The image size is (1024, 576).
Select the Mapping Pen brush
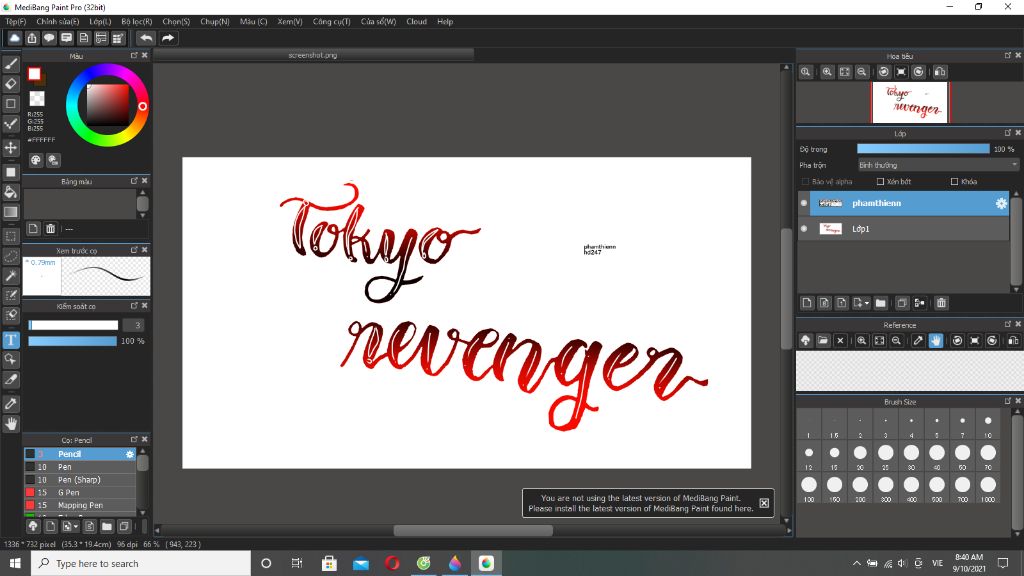(x=80, y=505)
